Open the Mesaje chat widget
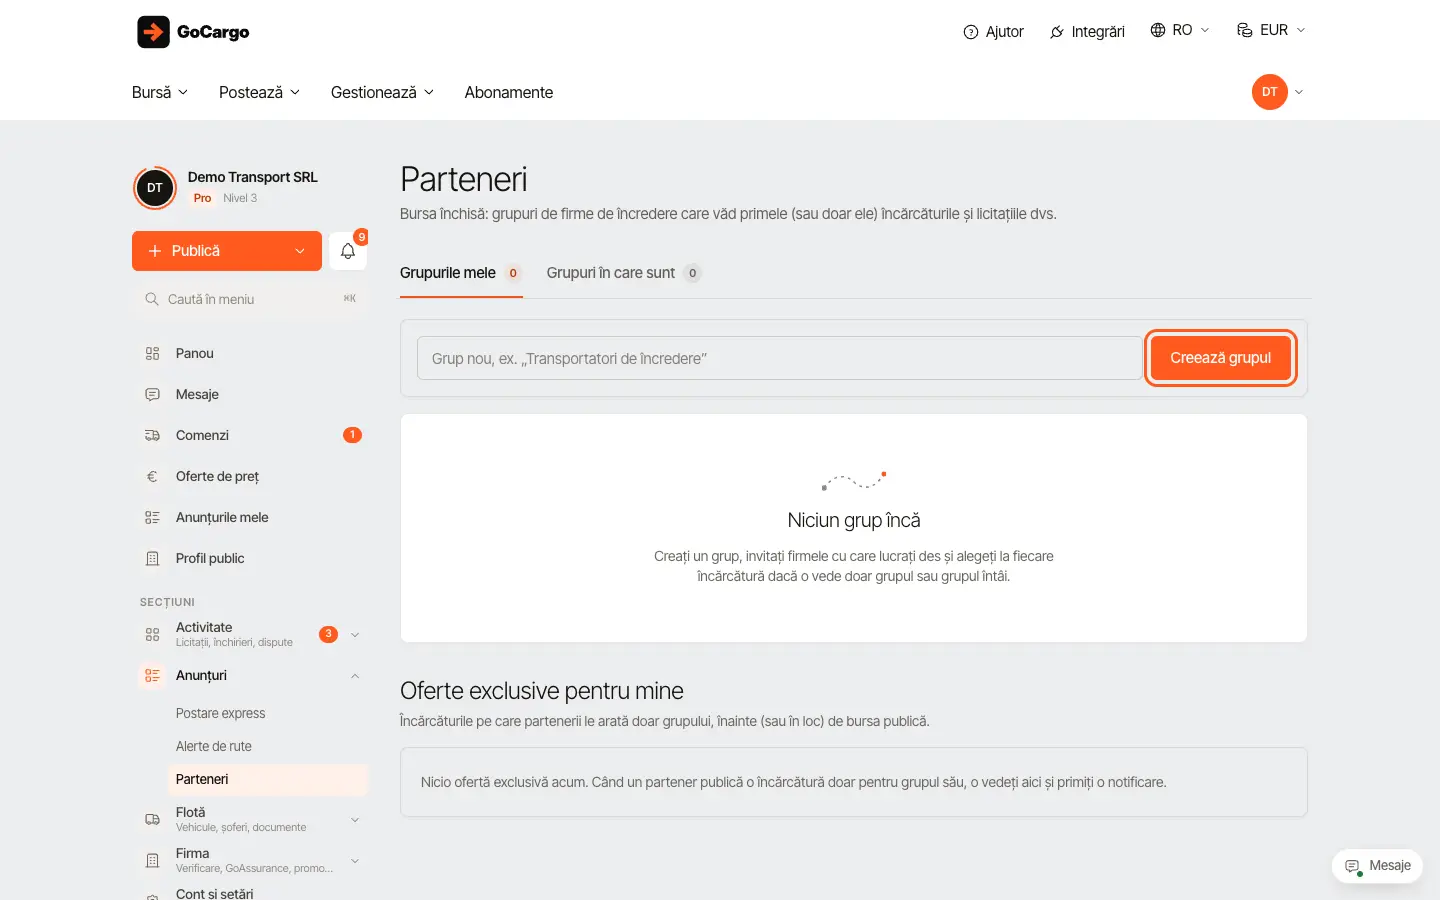The image size is (1440, 900). 1377,866
